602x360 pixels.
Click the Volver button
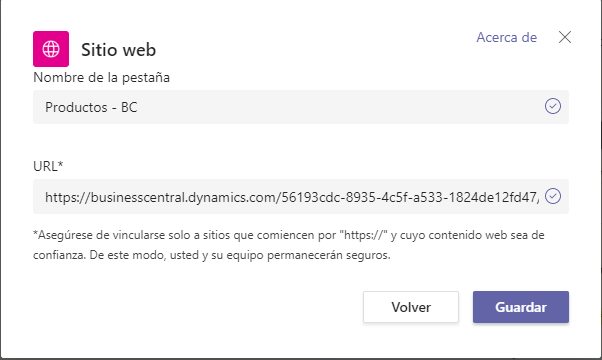click(411, 307)
